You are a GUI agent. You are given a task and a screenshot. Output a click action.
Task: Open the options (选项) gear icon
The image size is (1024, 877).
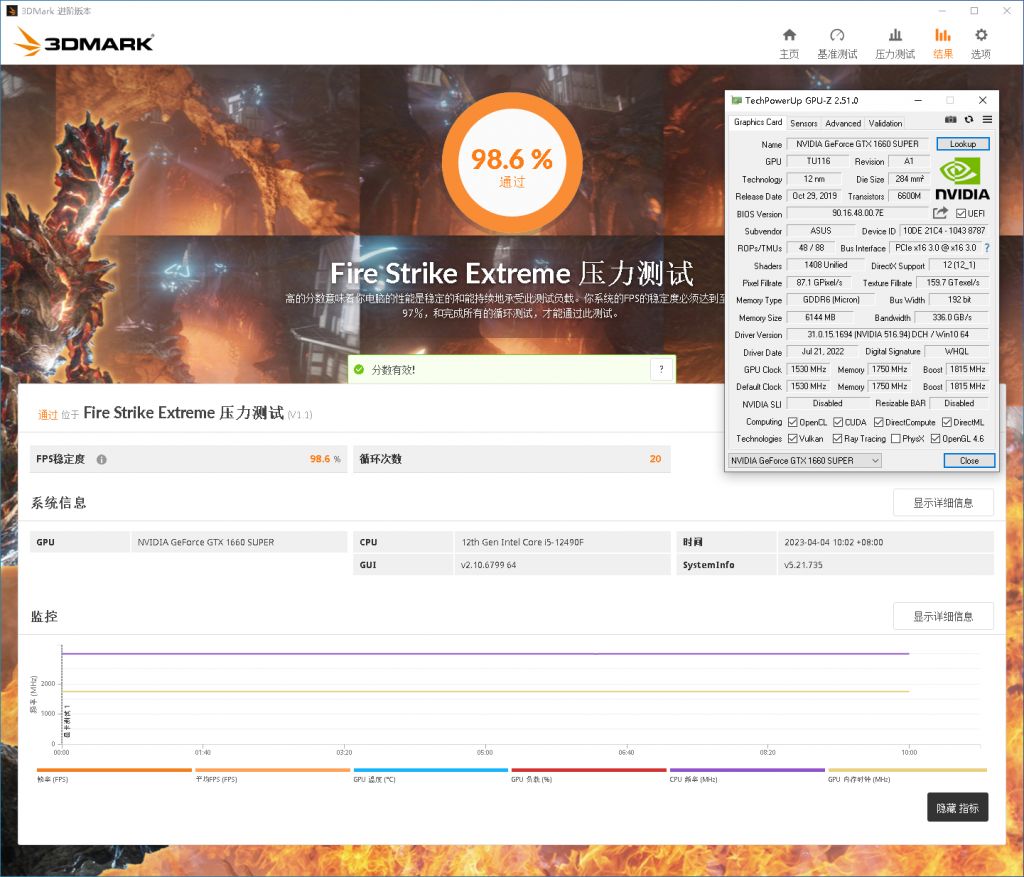click(981, 36)
